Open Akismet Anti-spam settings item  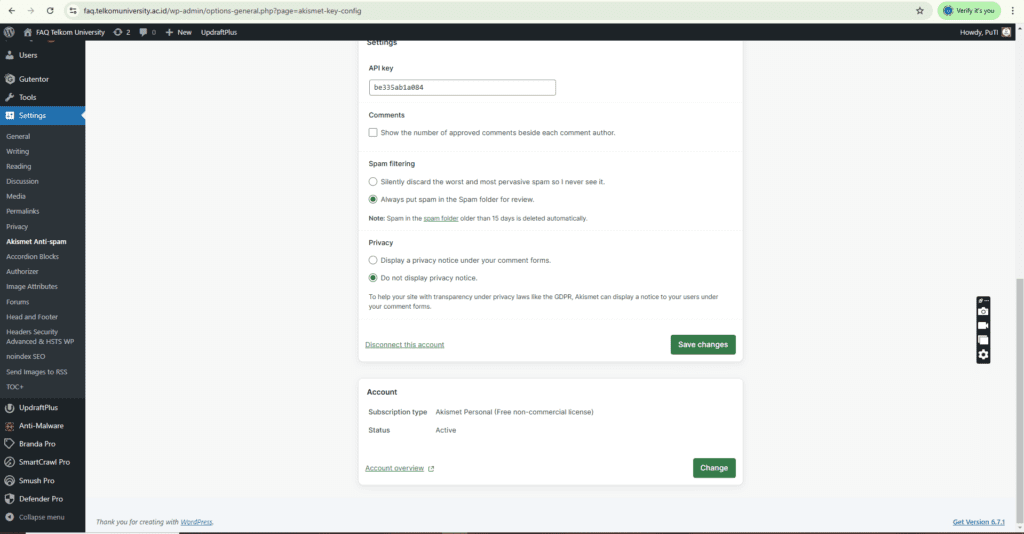pos(37,242)
